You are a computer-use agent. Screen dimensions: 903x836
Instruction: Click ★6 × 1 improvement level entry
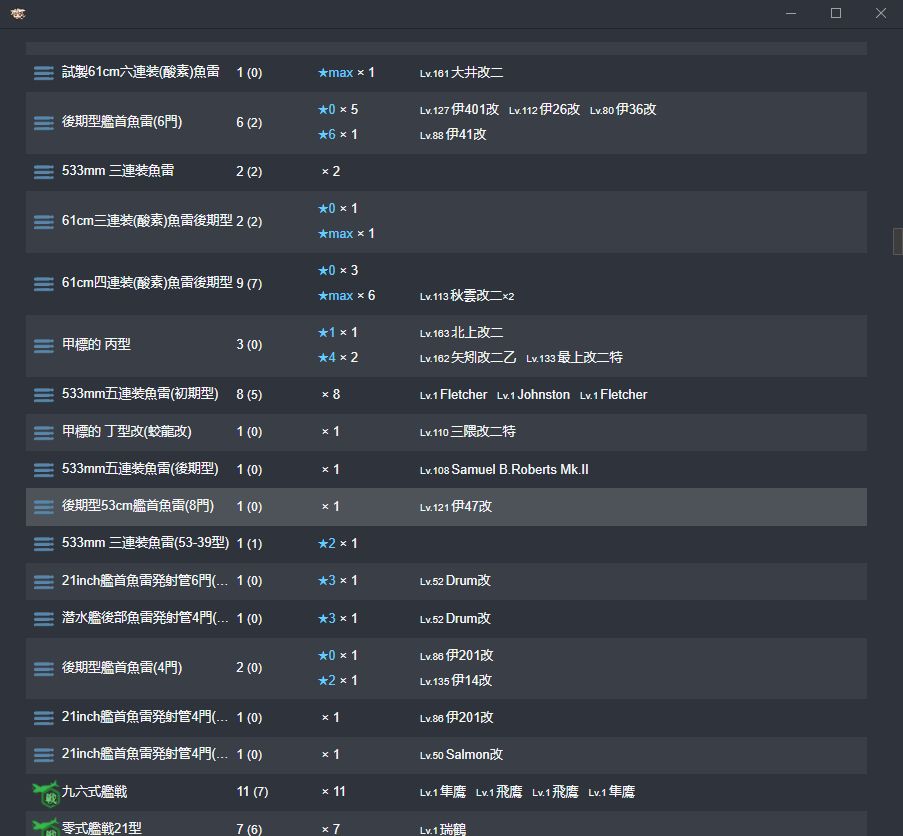coord(337,135)
